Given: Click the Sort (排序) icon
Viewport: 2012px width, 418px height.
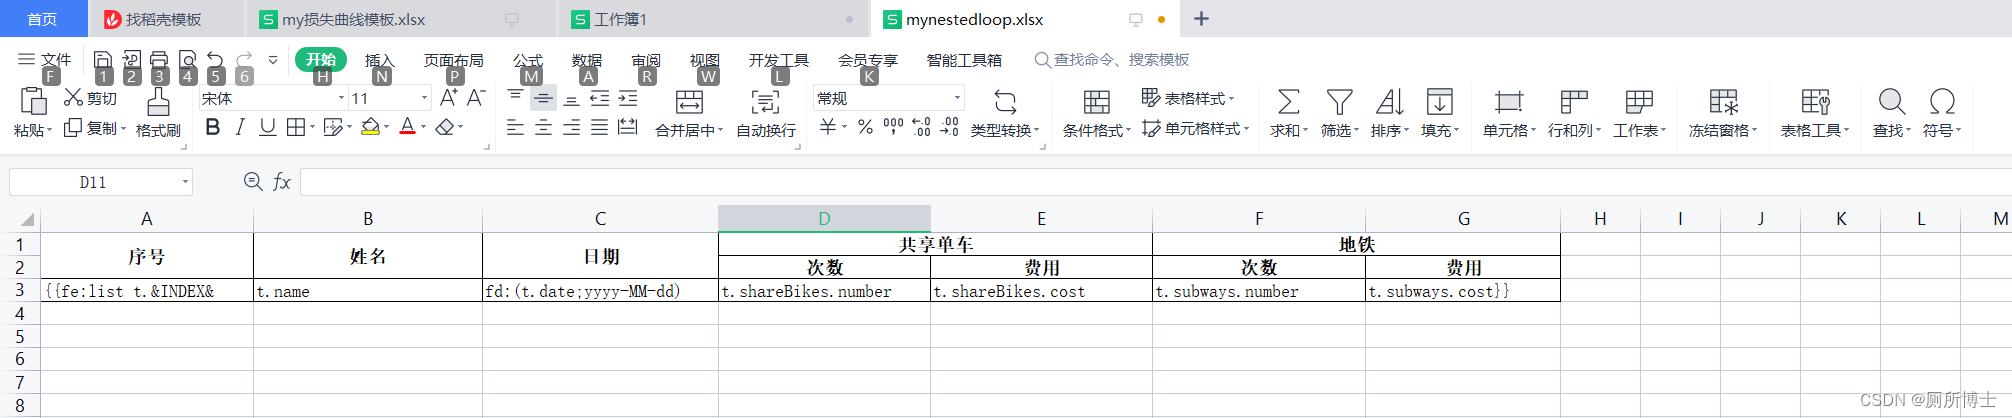Looking at the screenshot, I should coord(1389,101).
